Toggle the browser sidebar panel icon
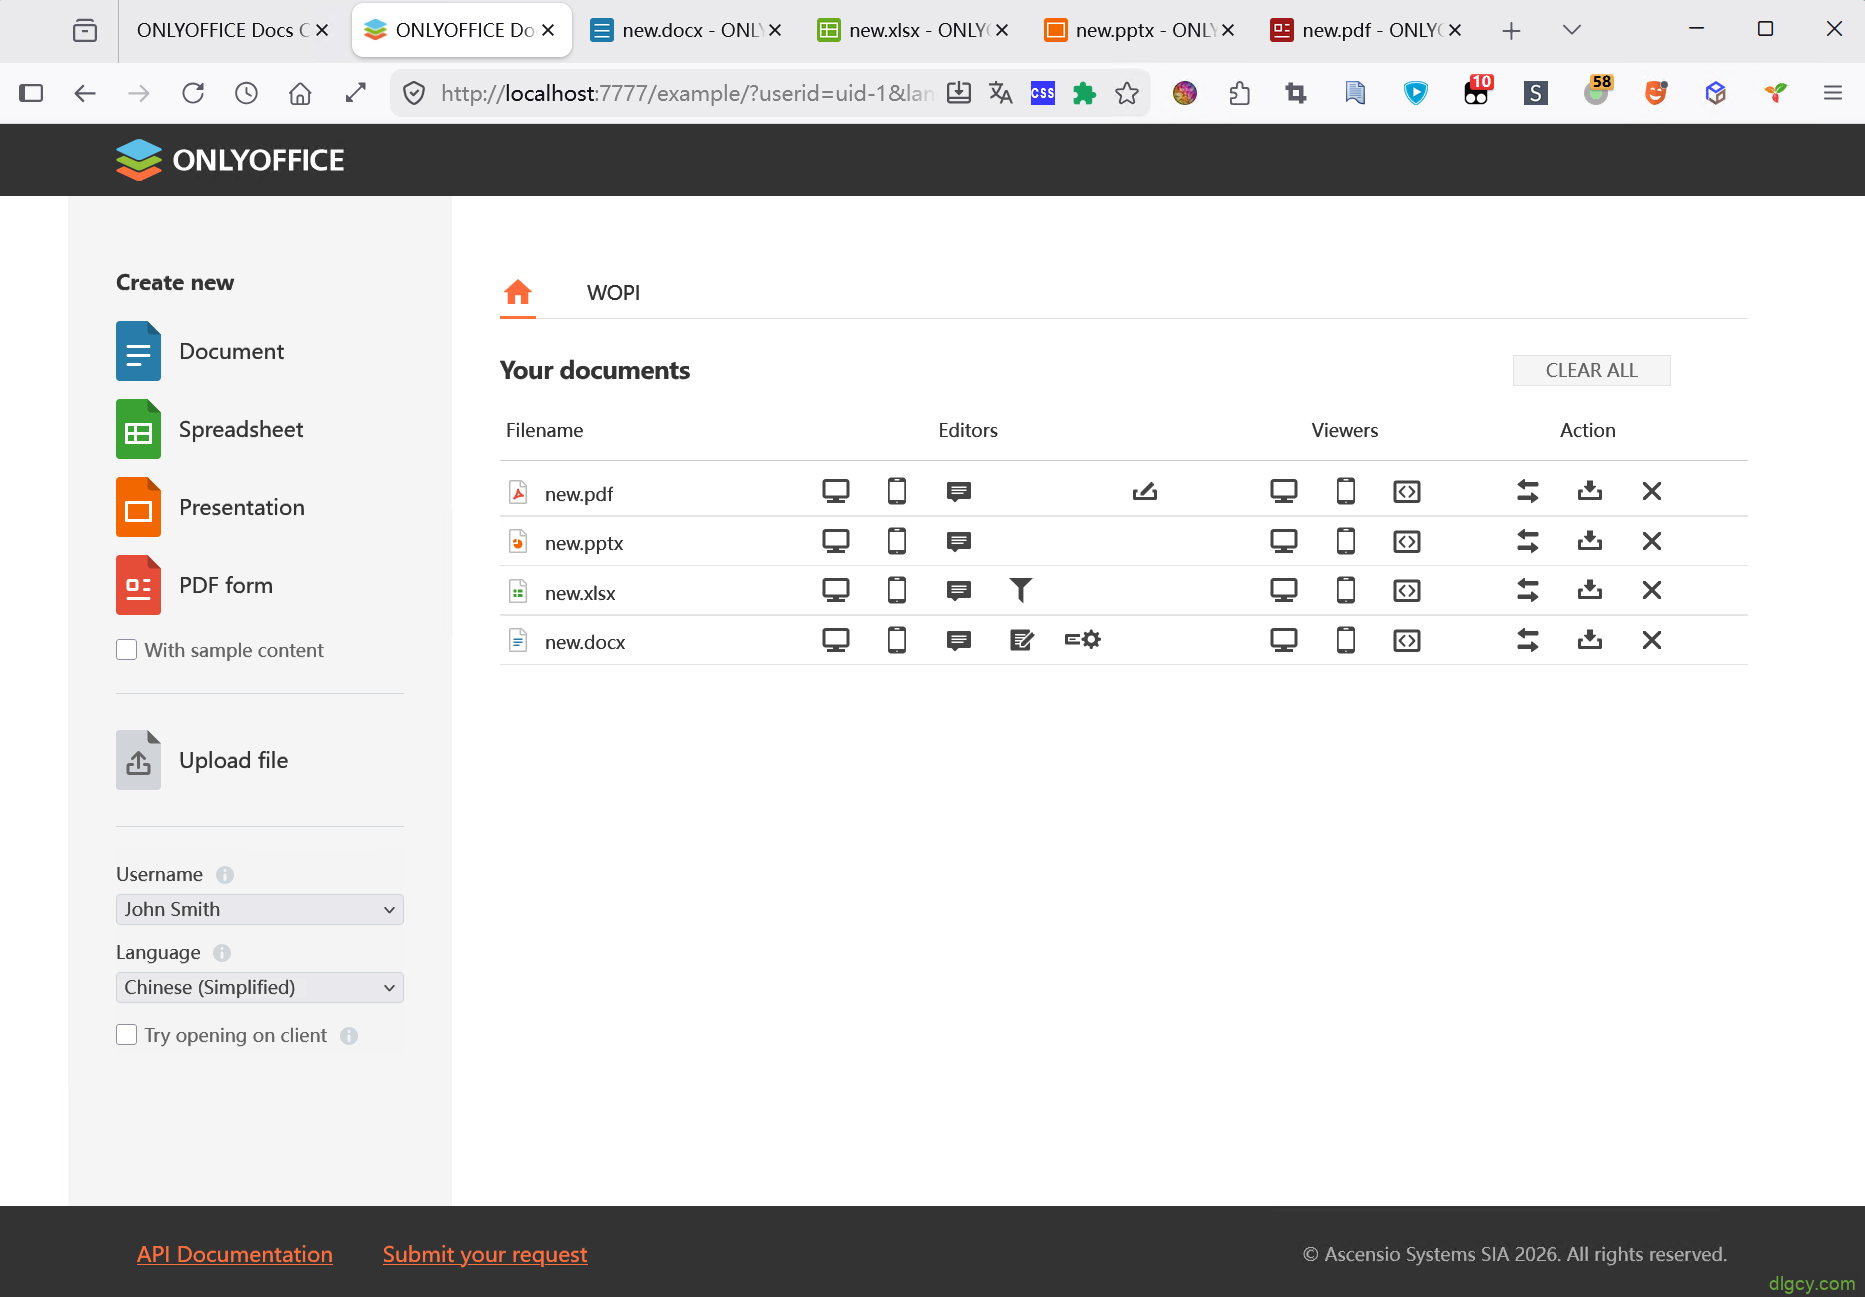1865x1297 pixels. [31, 93]
